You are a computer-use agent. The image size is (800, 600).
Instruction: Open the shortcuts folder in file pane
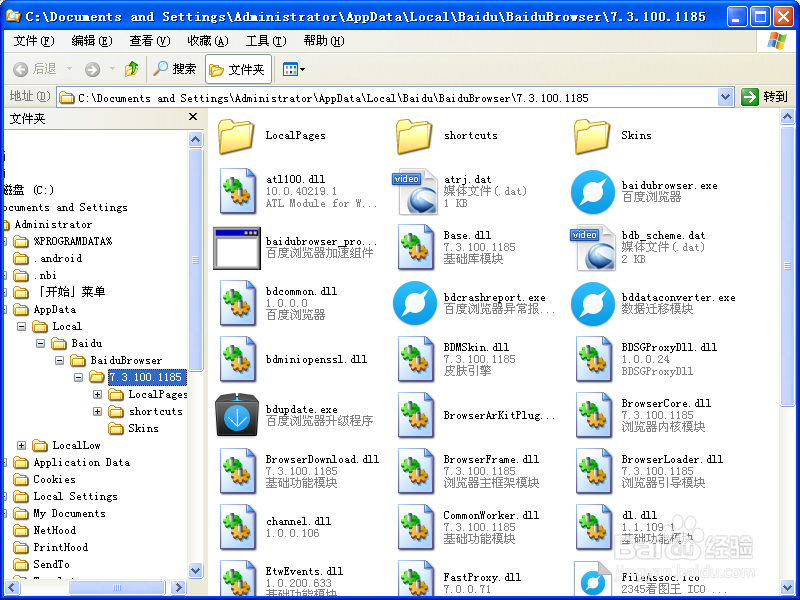tap(414, 136)
